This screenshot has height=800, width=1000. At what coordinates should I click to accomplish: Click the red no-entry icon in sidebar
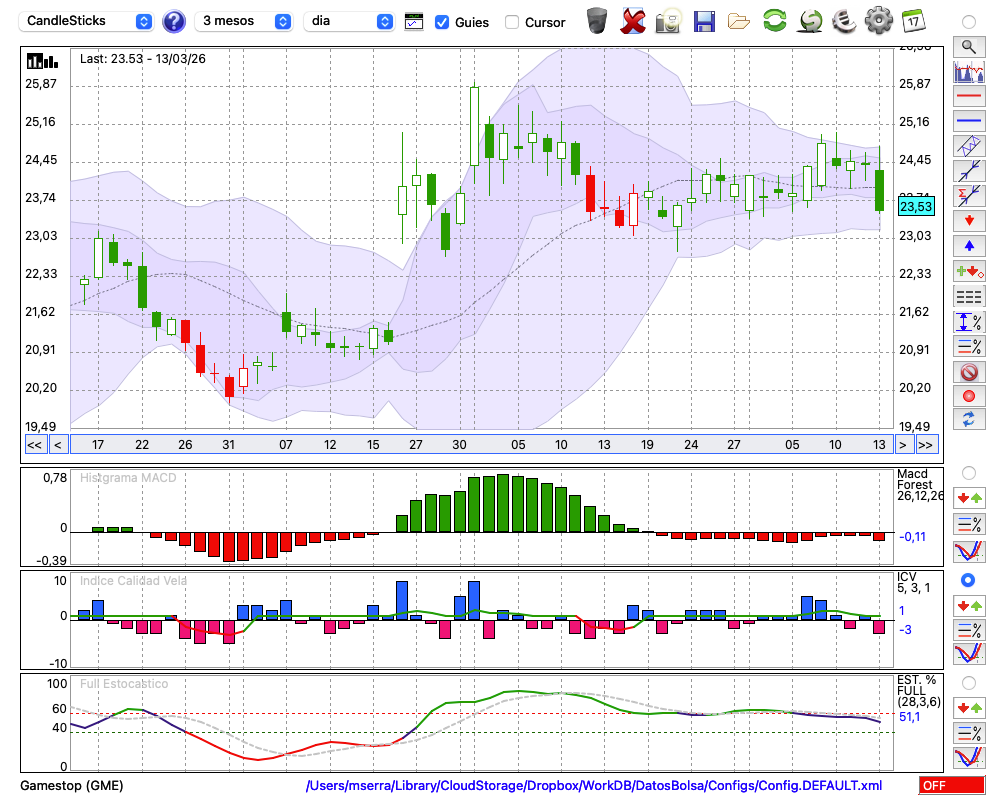click(x=968, y=372)
